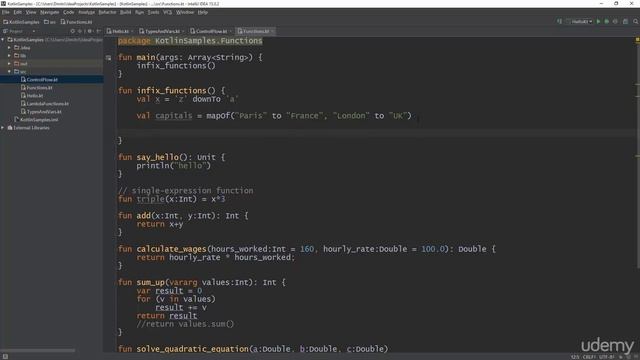640x360 pixels.
Task: Expand the out folder
Action: (x=9, y=64)
